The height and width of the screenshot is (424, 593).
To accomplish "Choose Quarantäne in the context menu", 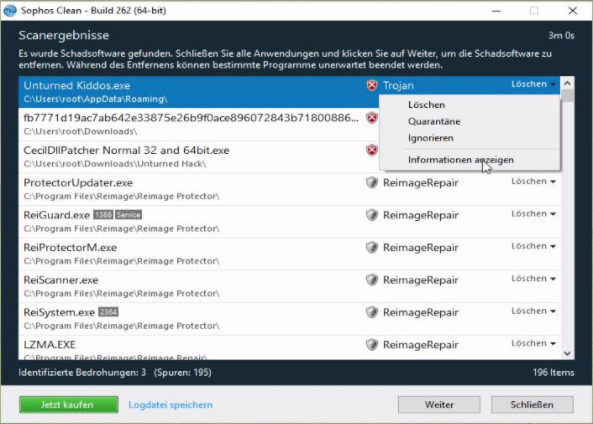I will (x=469, y=121).
